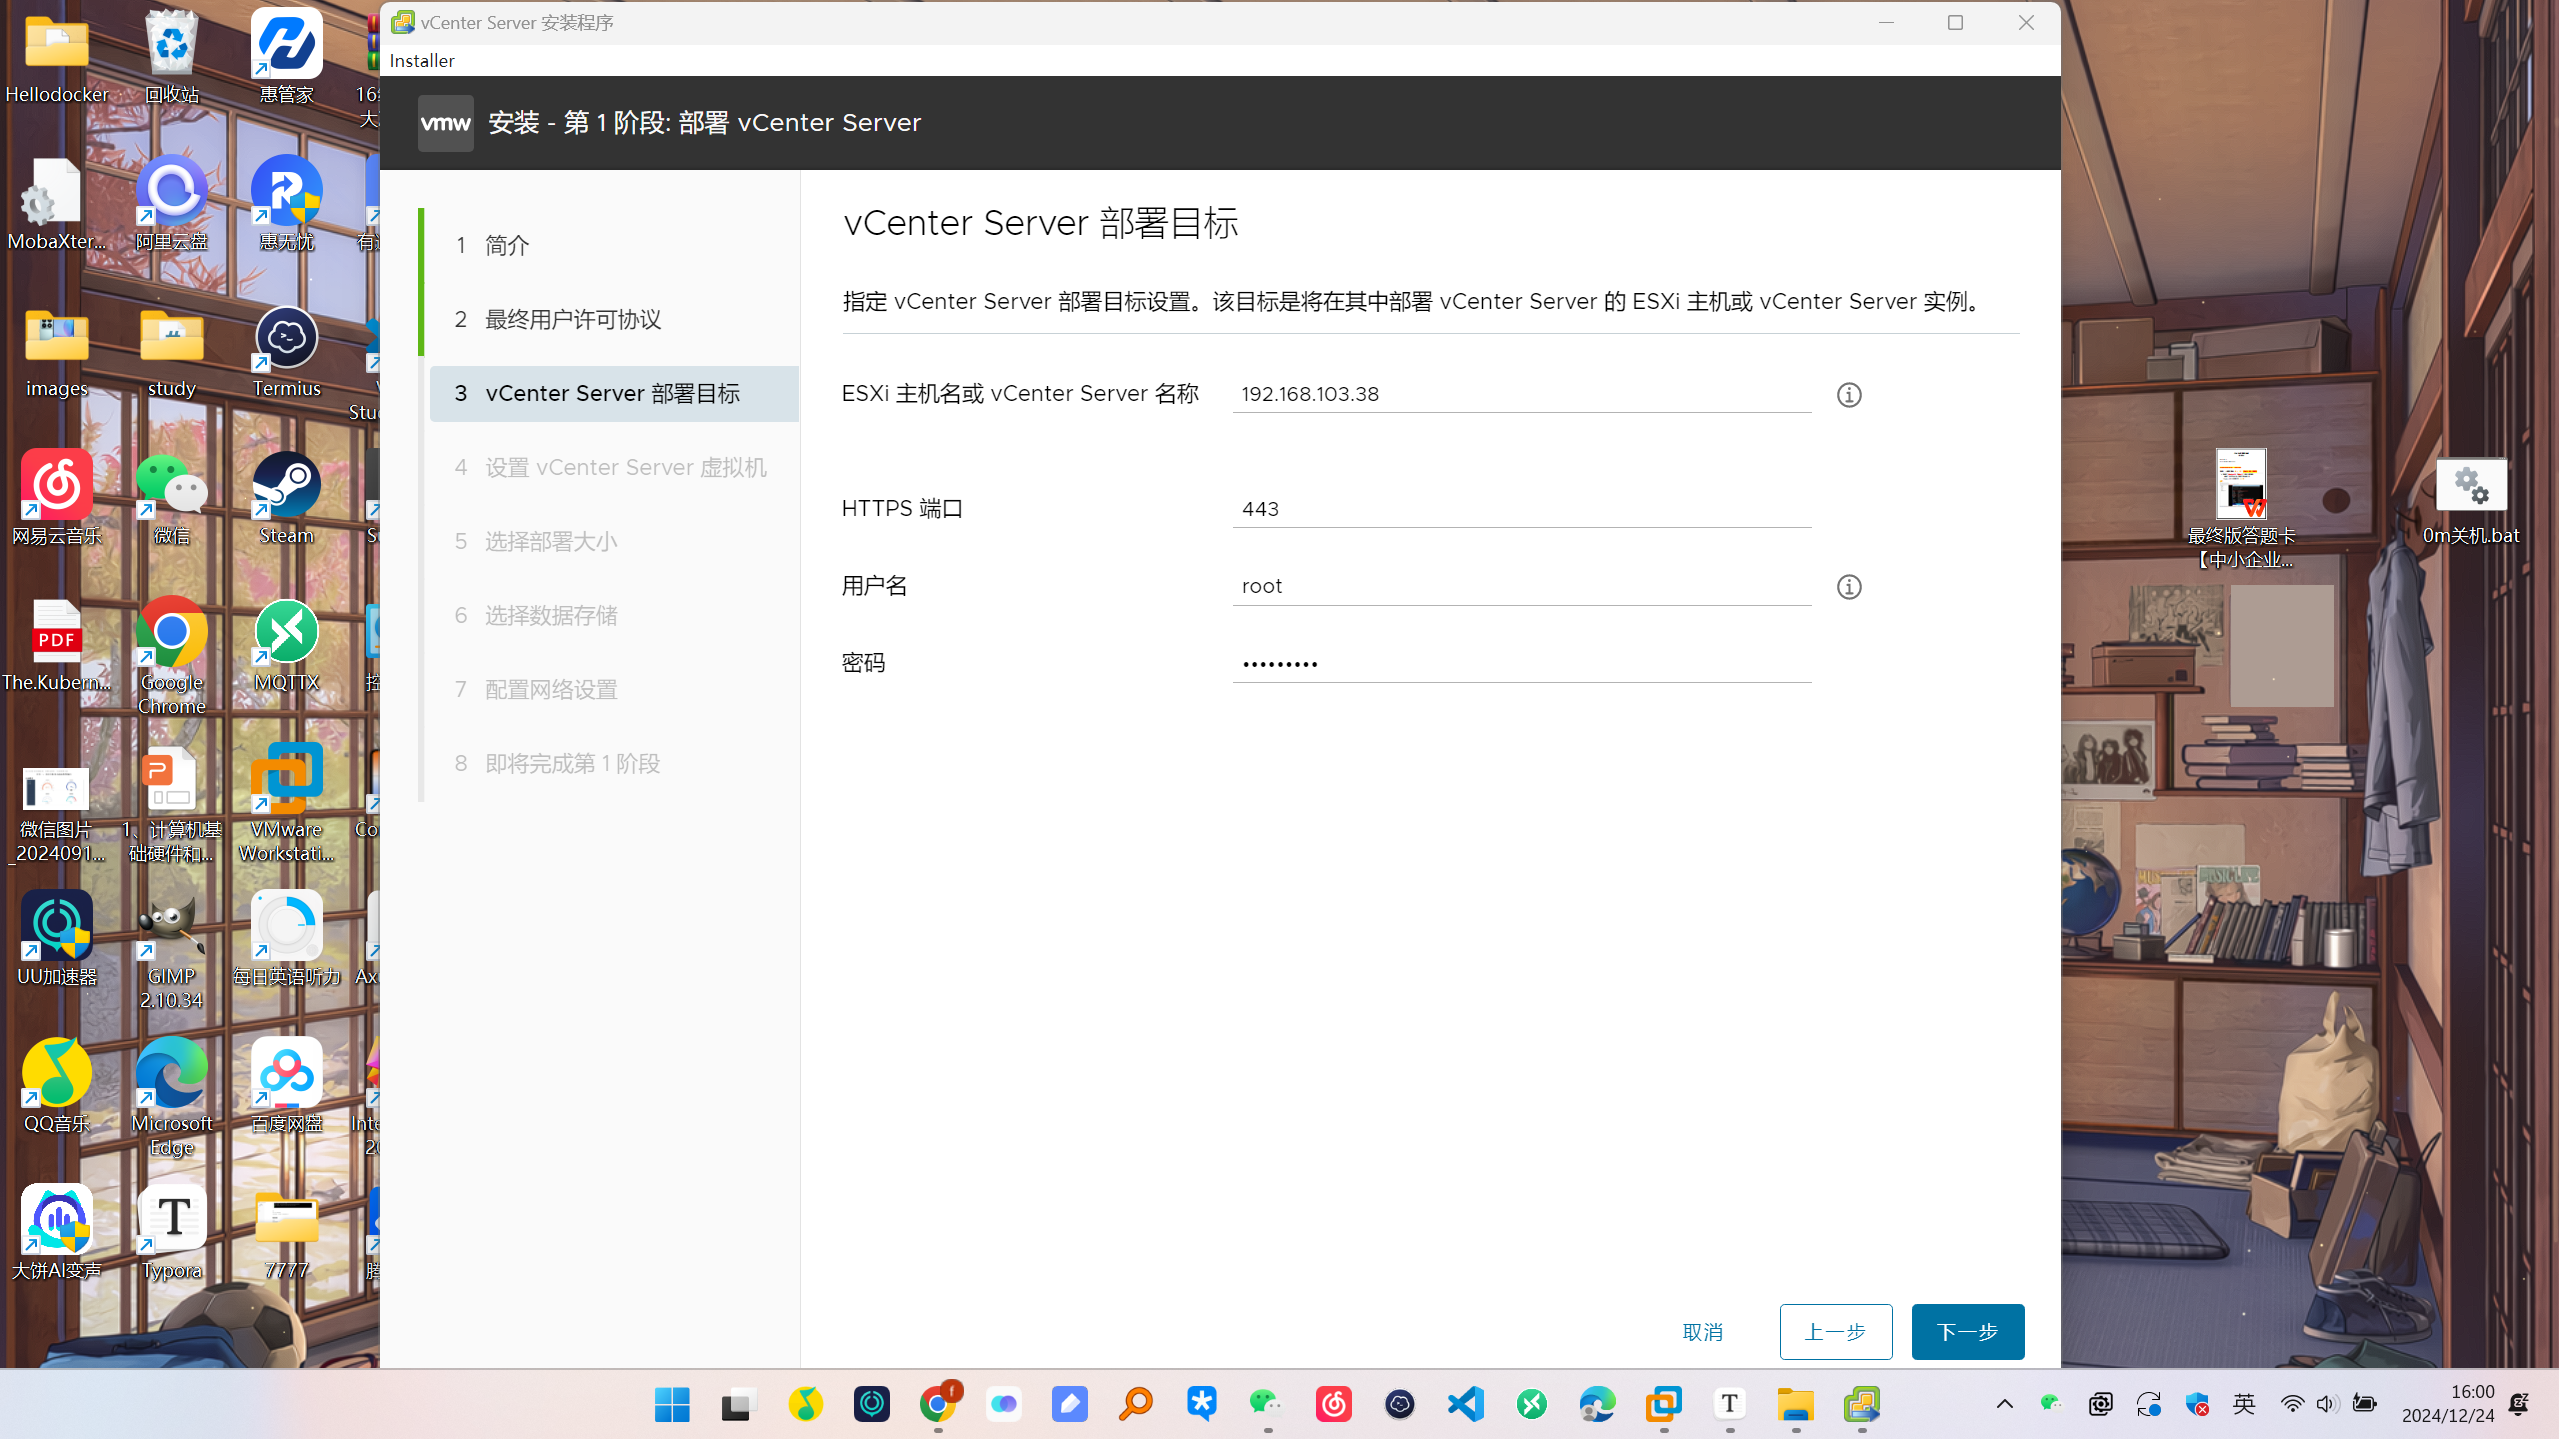Open the MobaXterm desktop icon
The width and height of the screenshot is (2559, 1439).
(x=57, y=205)
